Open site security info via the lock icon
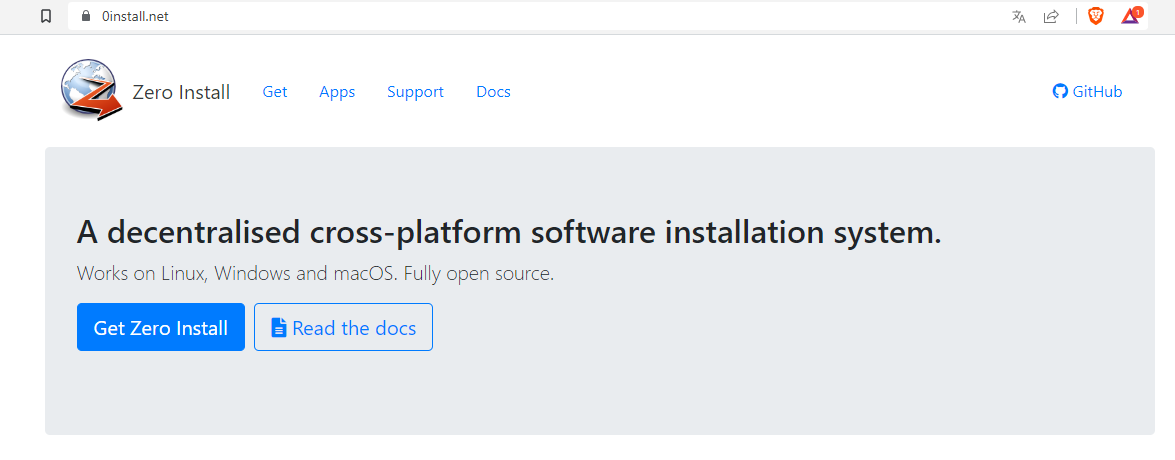The image size is (1175, 460). pos(84,16)
